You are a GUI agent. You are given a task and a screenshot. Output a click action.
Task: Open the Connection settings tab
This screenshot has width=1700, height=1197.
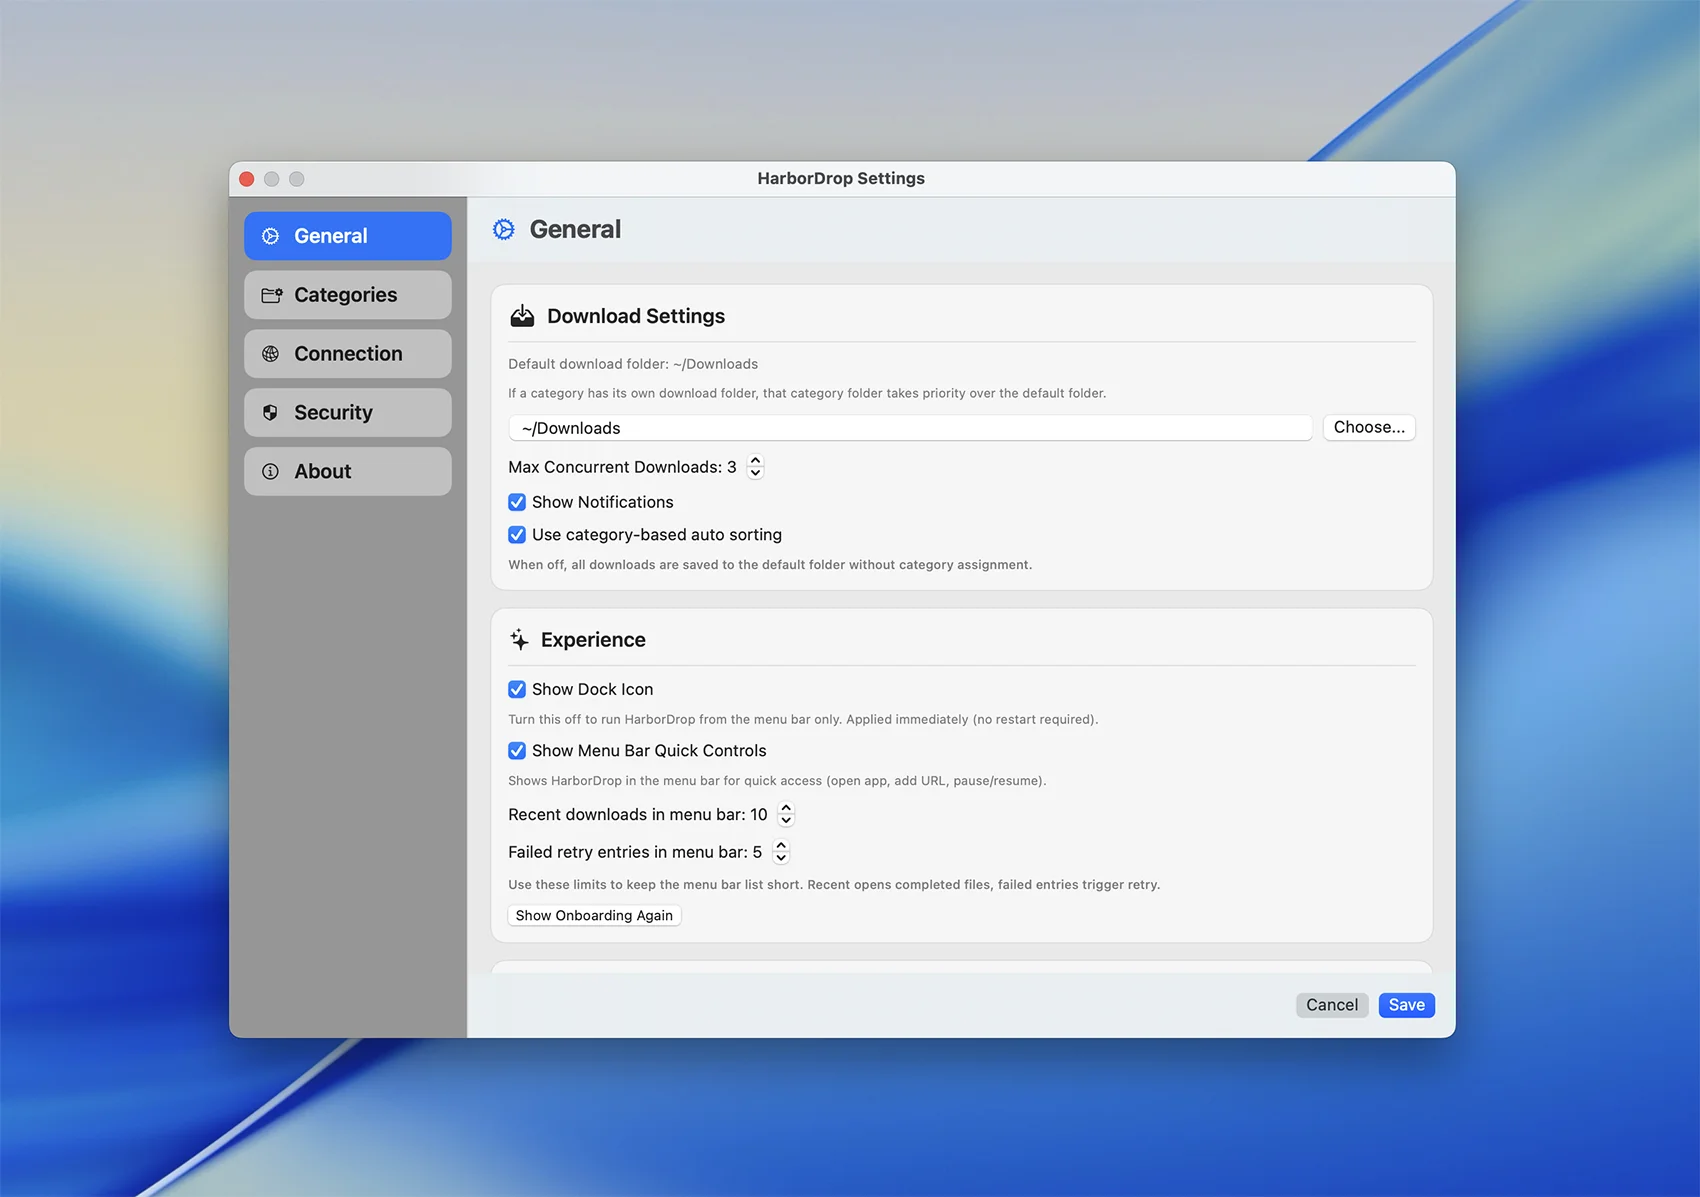pyautogui.click(x=347, y=354)
